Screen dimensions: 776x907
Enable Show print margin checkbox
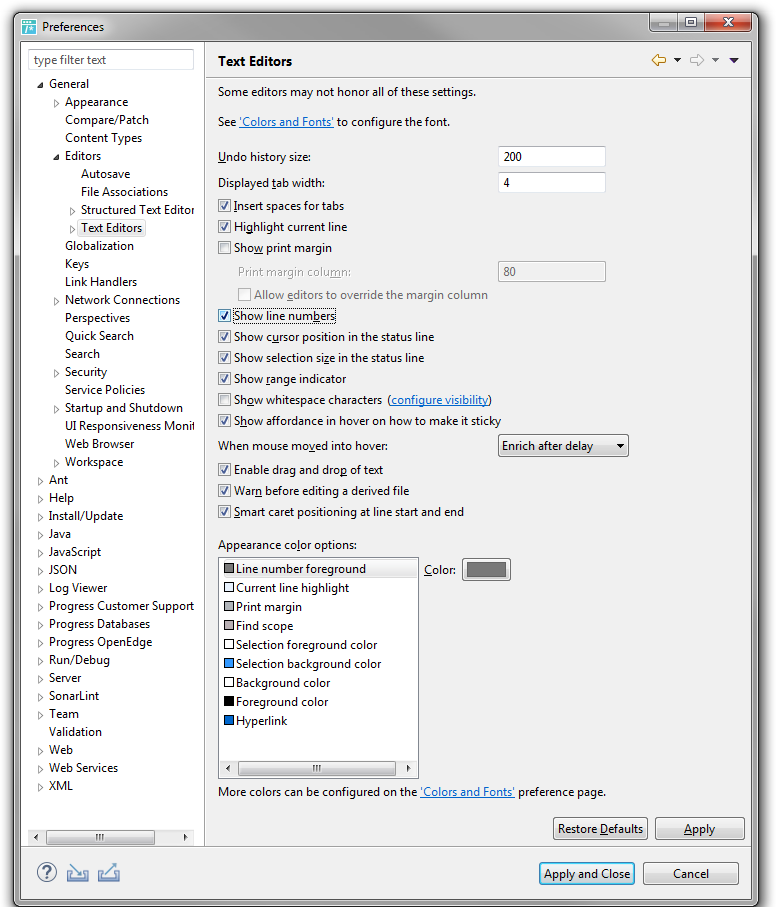click(x=224, y=248)
